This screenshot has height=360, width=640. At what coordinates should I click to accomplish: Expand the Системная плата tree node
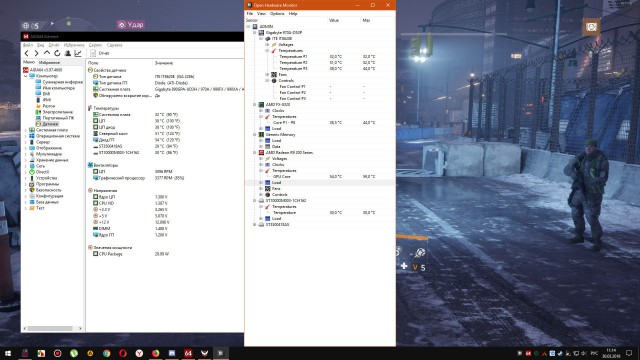[26, 130]
